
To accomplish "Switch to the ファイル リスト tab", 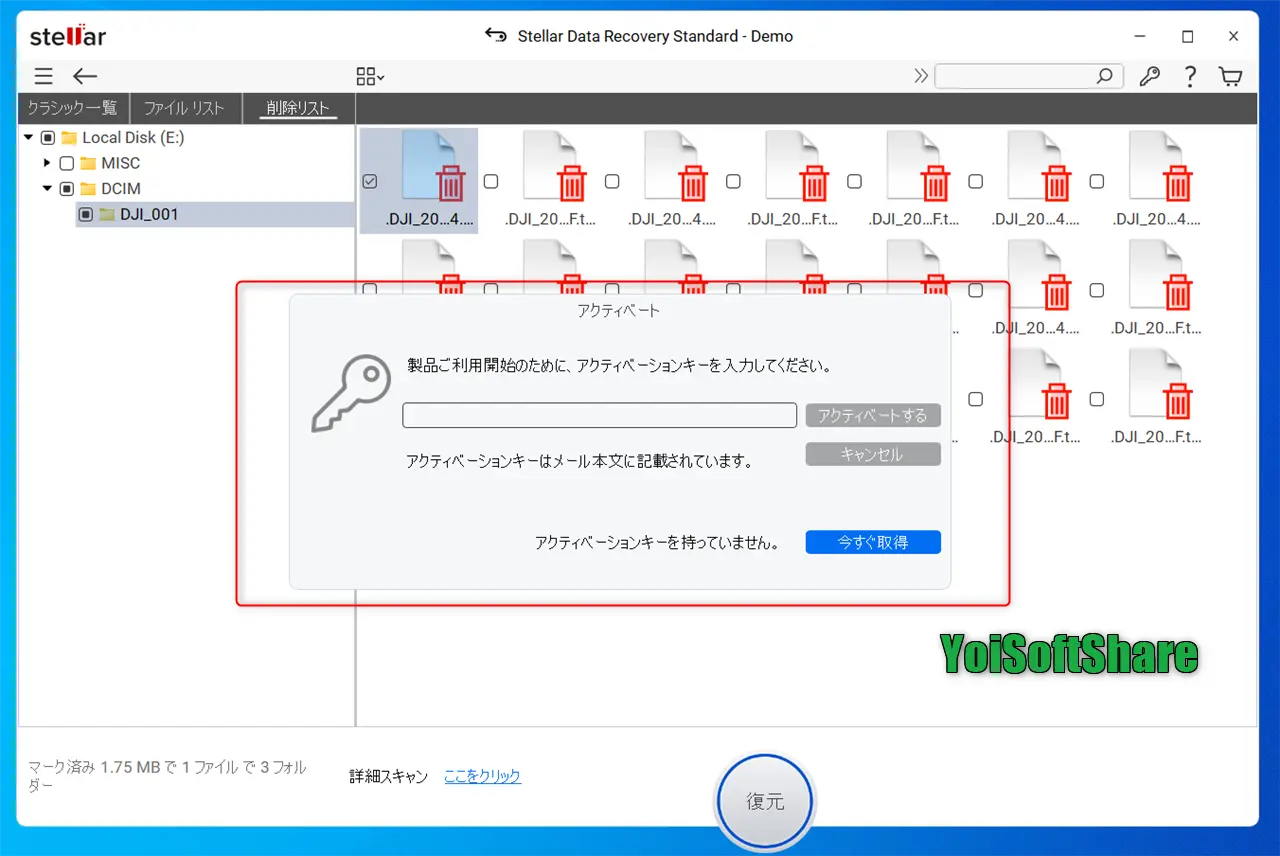I will (x=184, y=108).
